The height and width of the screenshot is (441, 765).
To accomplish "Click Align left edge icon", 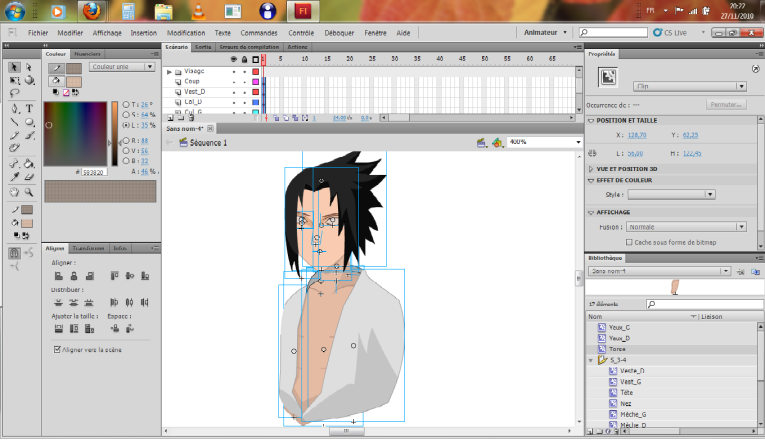I will click(x=59, y=276).
